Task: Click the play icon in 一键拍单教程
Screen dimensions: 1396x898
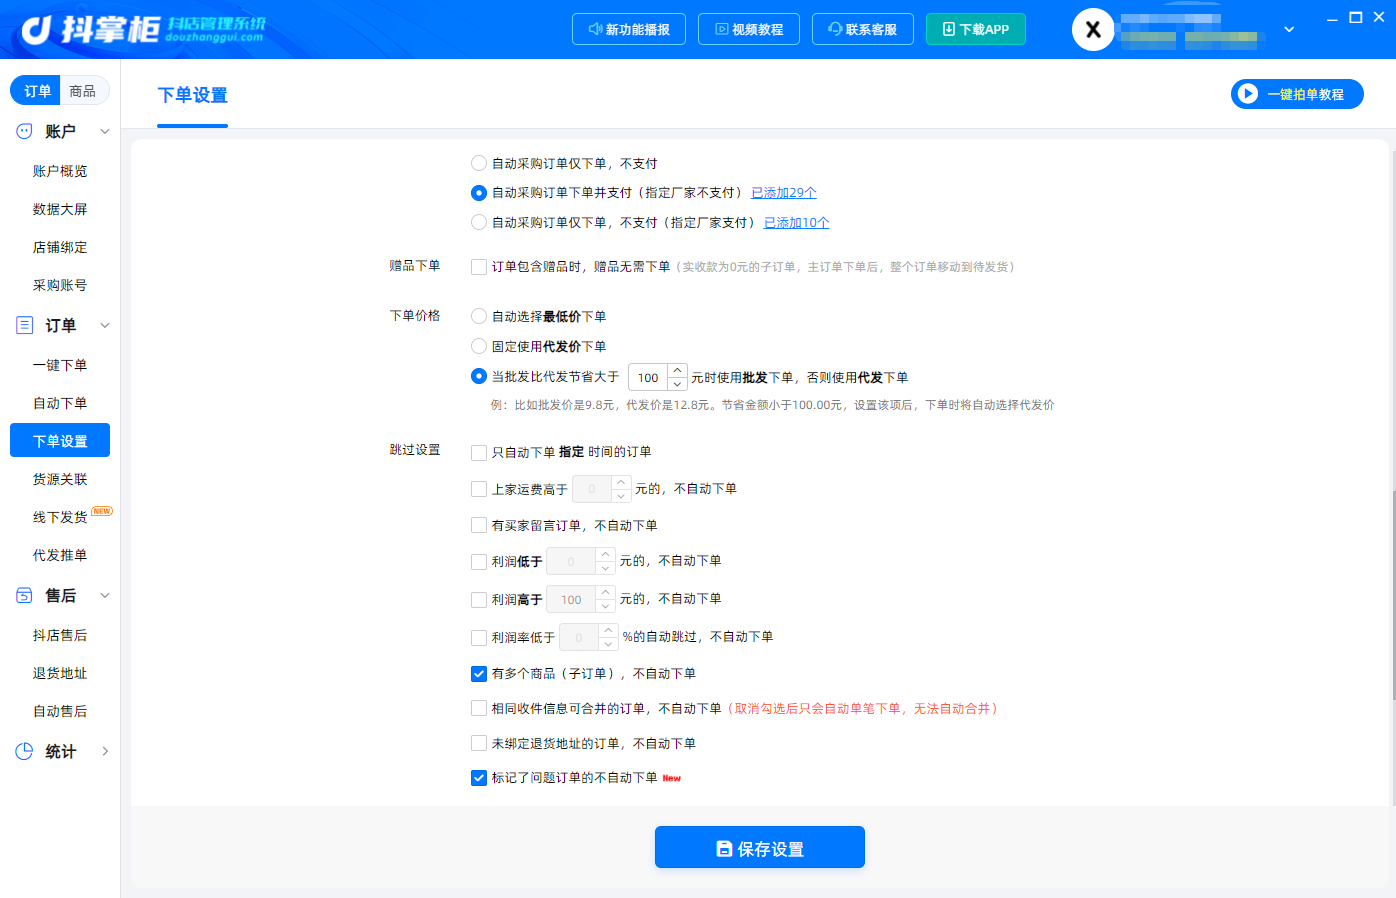Action: [x=1247, y=94]
